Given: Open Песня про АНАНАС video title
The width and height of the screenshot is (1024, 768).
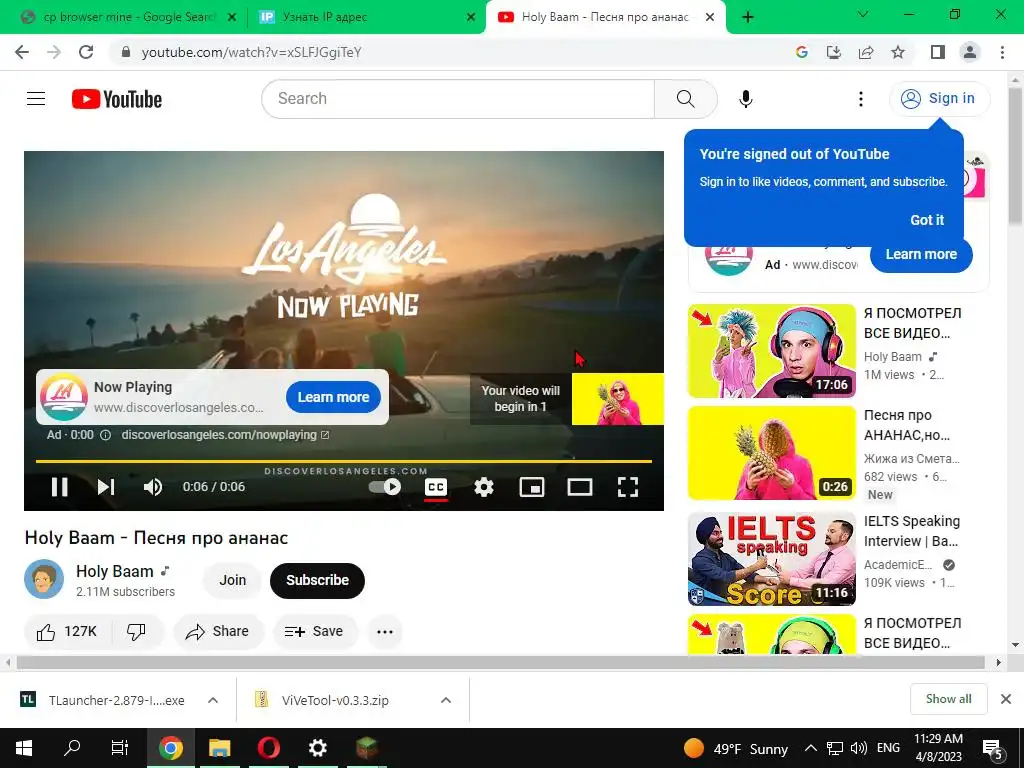Looking at the screenshot, I should pyautogui.click(x=906, y=425).
